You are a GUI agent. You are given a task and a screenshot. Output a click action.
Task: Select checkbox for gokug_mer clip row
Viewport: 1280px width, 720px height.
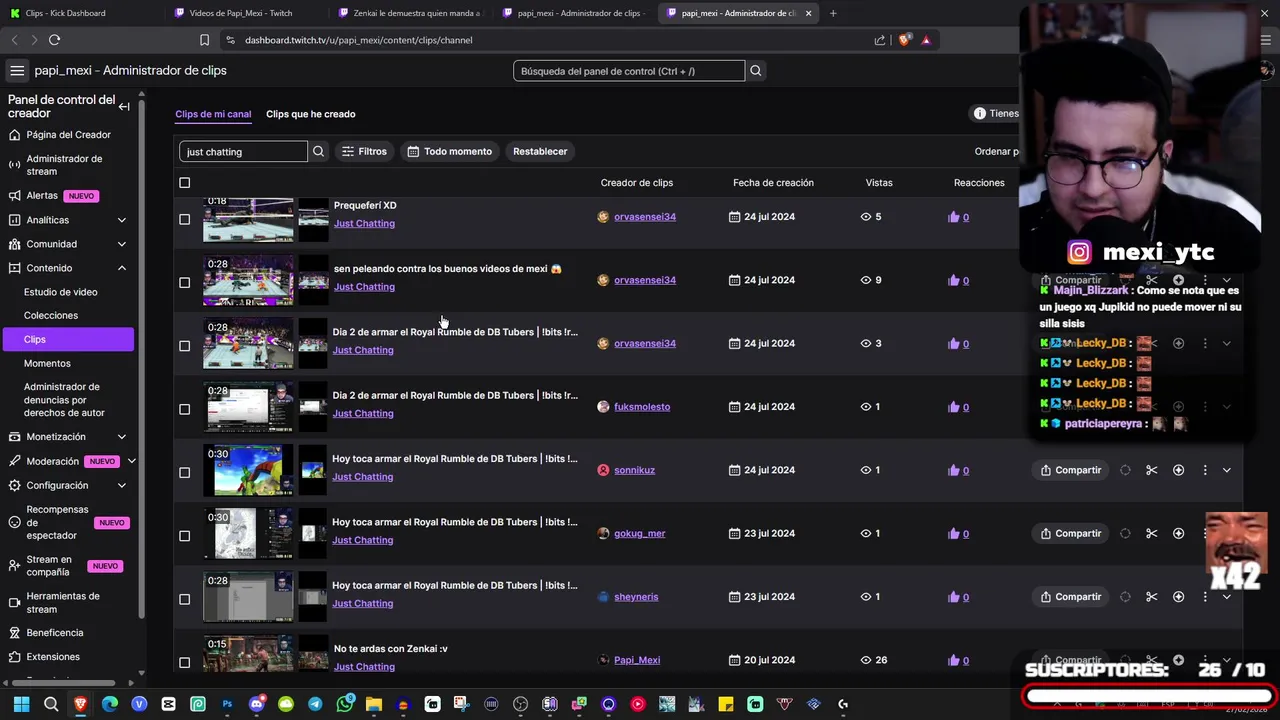pos(184,536)
